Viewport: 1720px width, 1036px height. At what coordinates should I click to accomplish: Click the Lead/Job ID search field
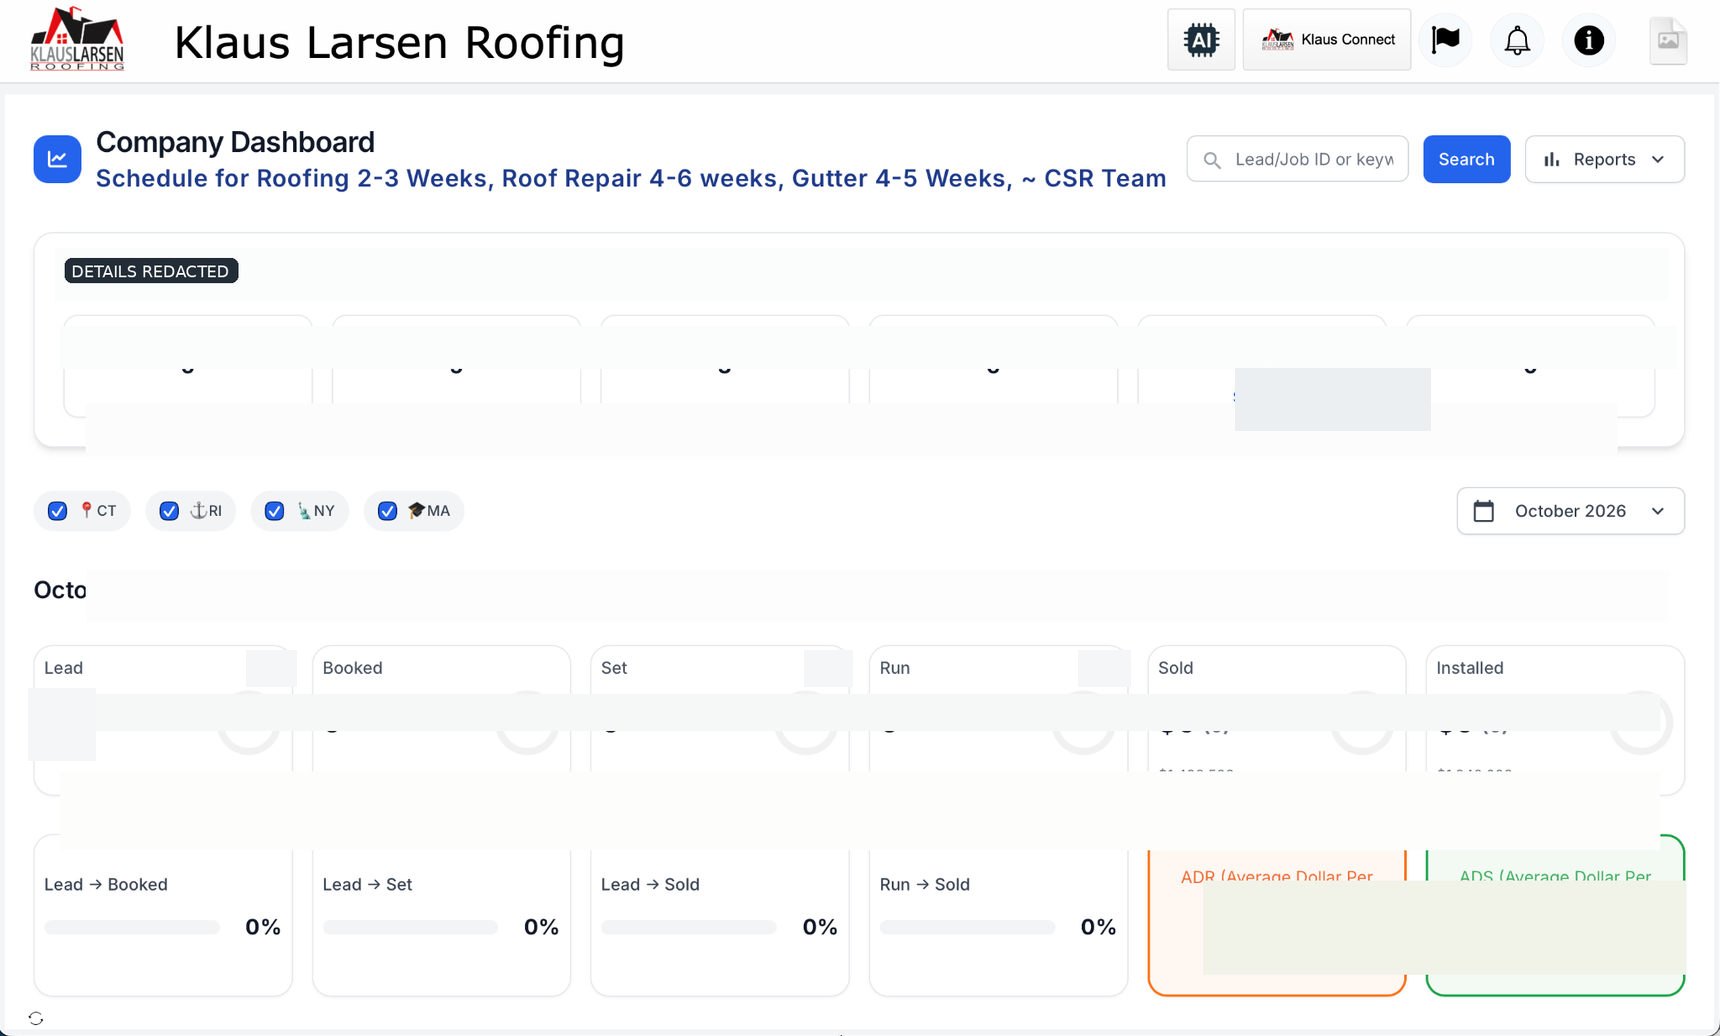coord(1297,159)
